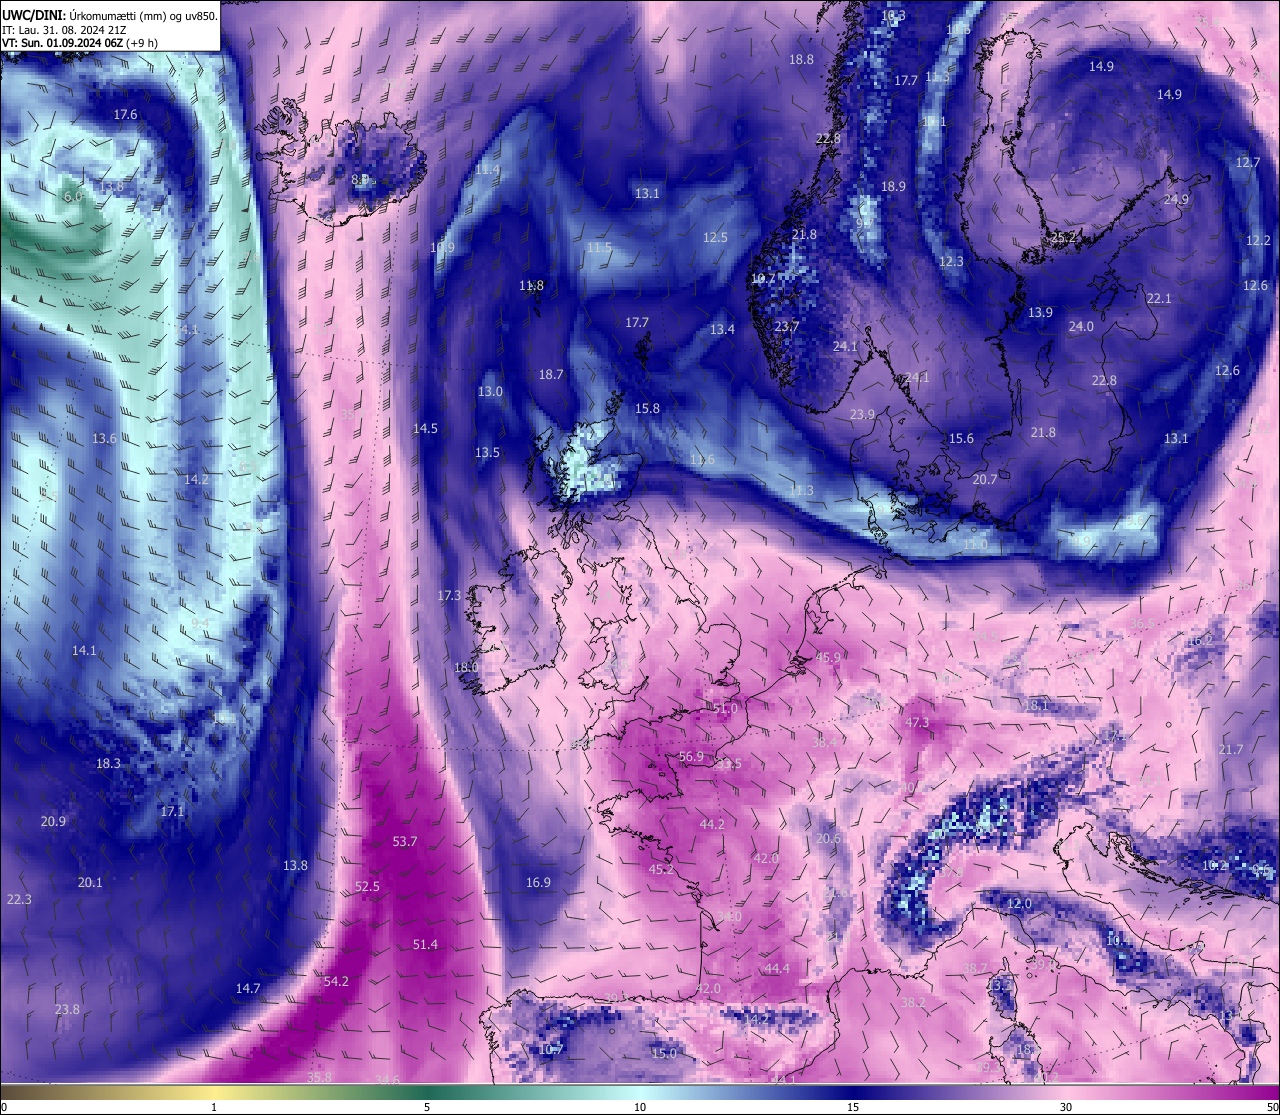Click the 52.5 map value

[367, 887]
